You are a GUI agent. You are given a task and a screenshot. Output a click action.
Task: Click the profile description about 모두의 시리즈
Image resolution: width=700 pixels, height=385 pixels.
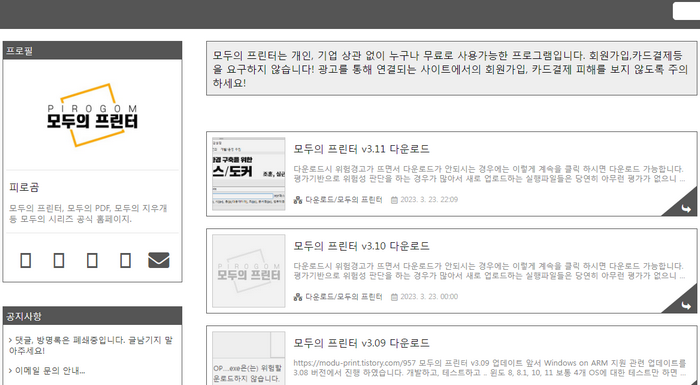(x=88, y=213)
